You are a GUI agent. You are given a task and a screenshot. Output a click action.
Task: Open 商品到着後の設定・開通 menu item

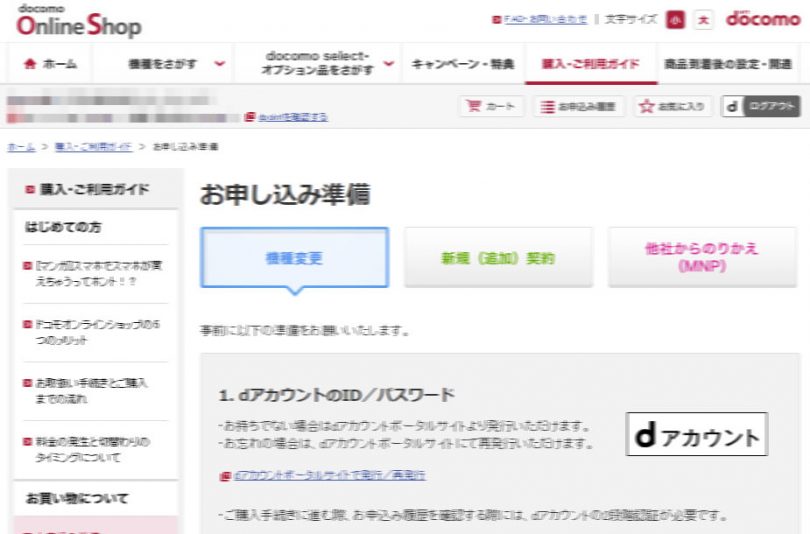pyautogui.click(x=728, y=64)
